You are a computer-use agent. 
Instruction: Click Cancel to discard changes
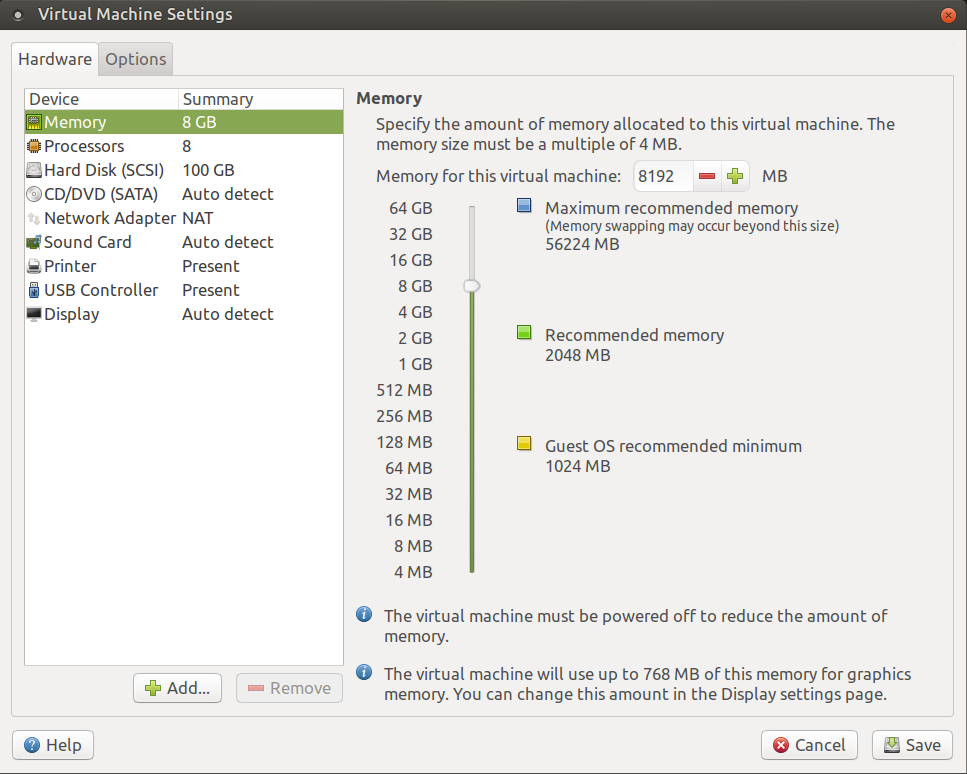point(809,745)
